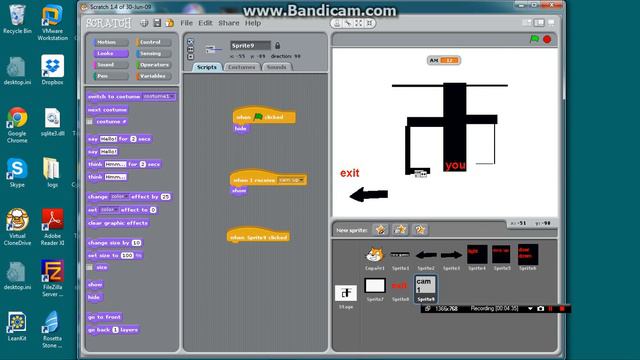Set rotation style to can rotate
Image resolution: width=640 pixels, height=360 pixels.
click(x=190, y=42)
